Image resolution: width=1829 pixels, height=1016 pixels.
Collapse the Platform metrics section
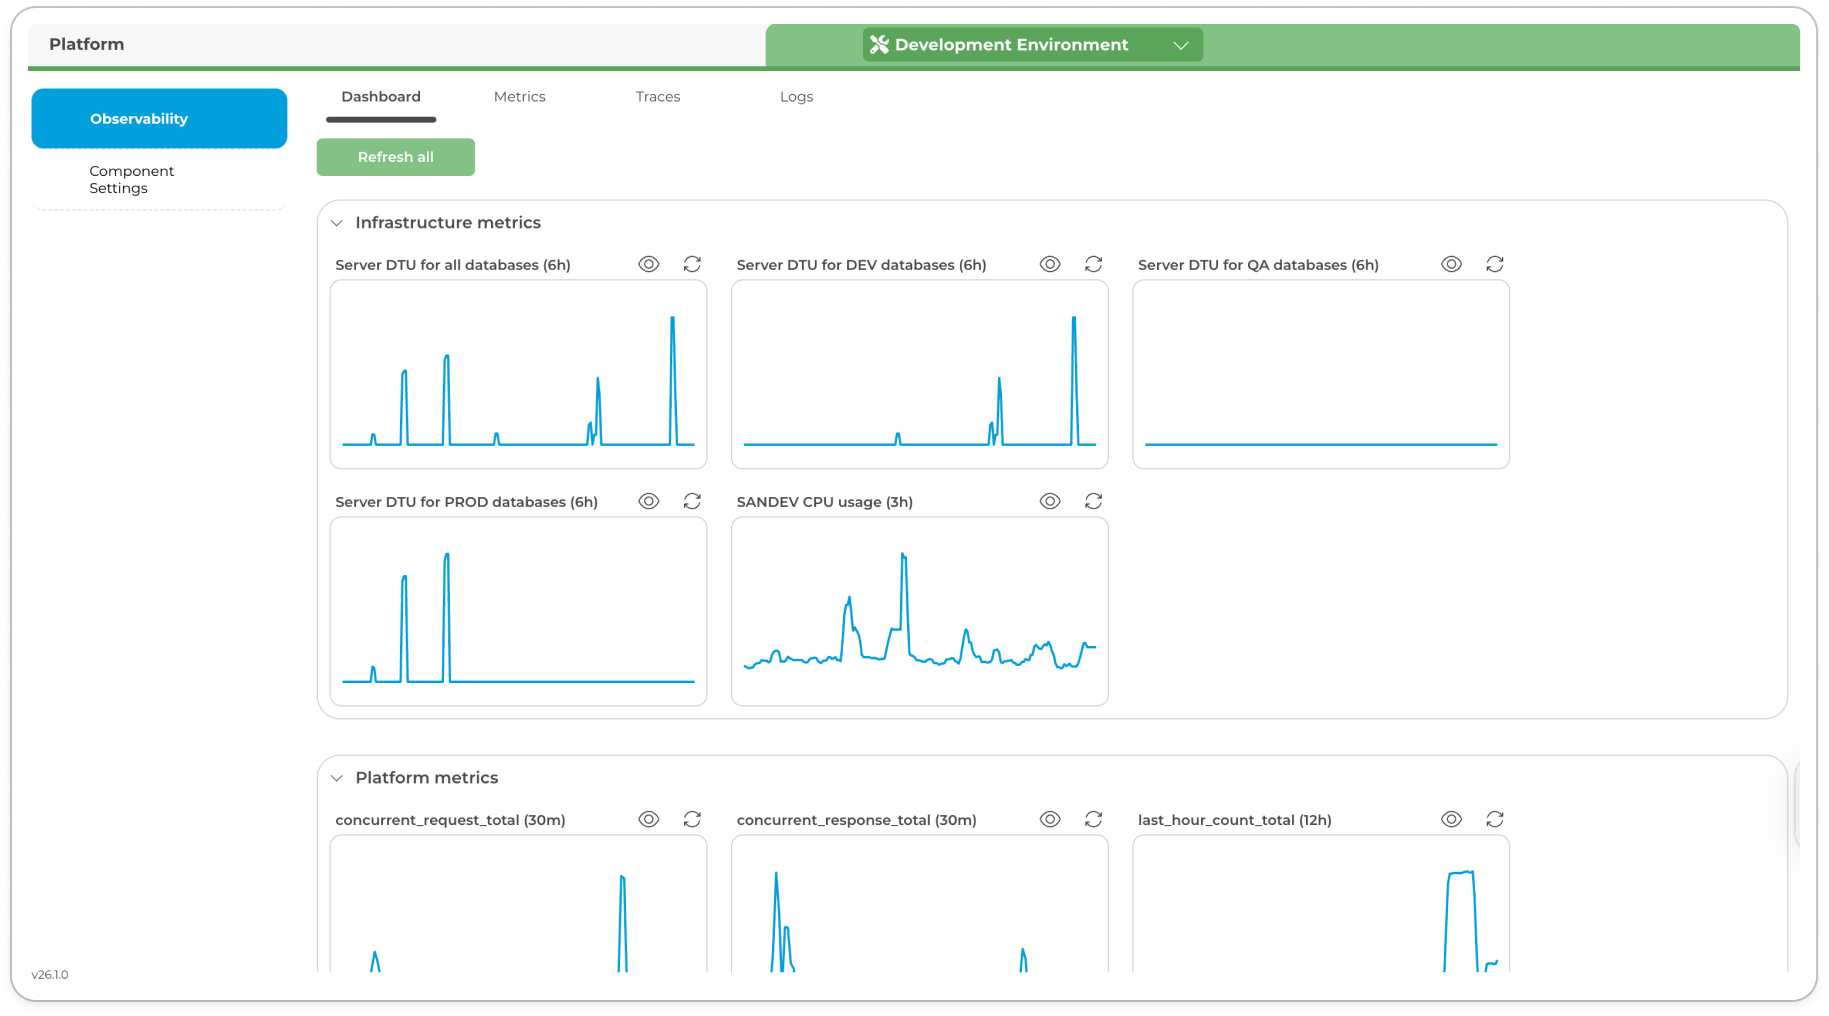pos(337,778)
